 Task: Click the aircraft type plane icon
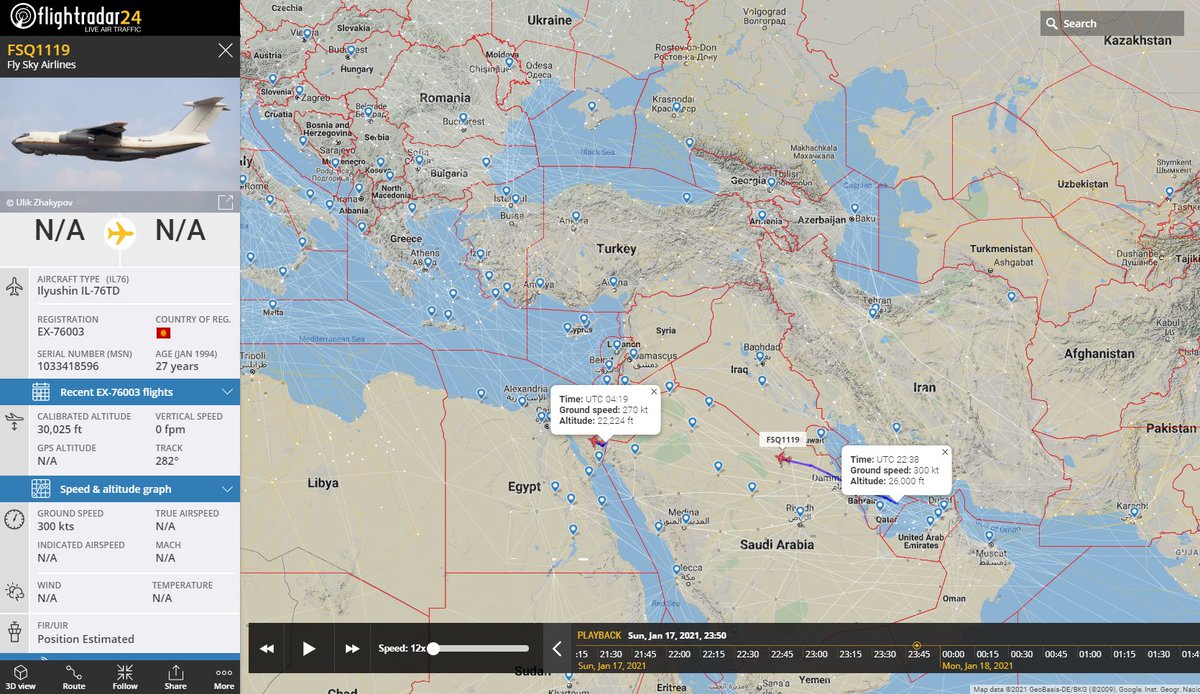coord(14,287)
